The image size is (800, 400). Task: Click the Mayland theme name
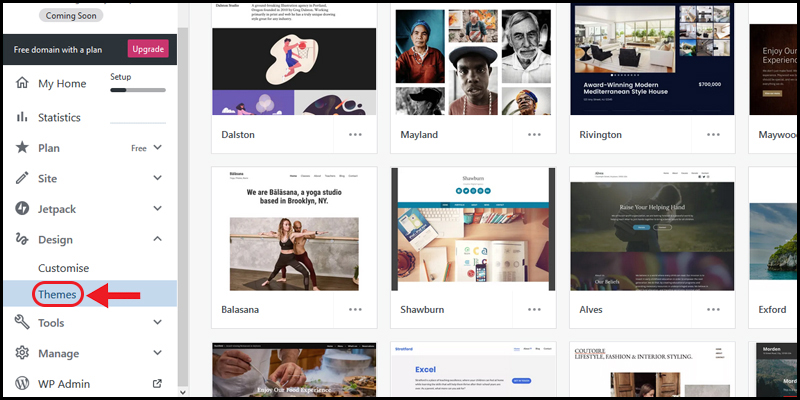(x=419, y=135)
